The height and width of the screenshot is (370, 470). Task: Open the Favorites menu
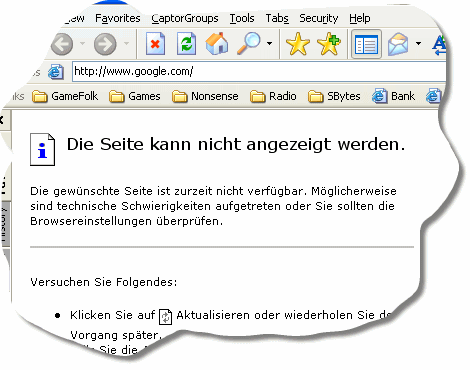(118, 18)
